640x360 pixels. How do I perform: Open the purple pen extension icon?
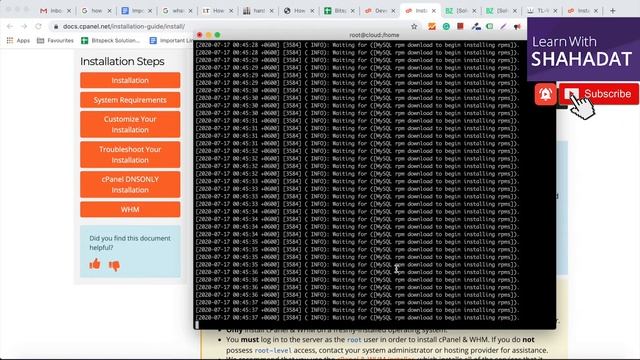[x=503, y=27]
